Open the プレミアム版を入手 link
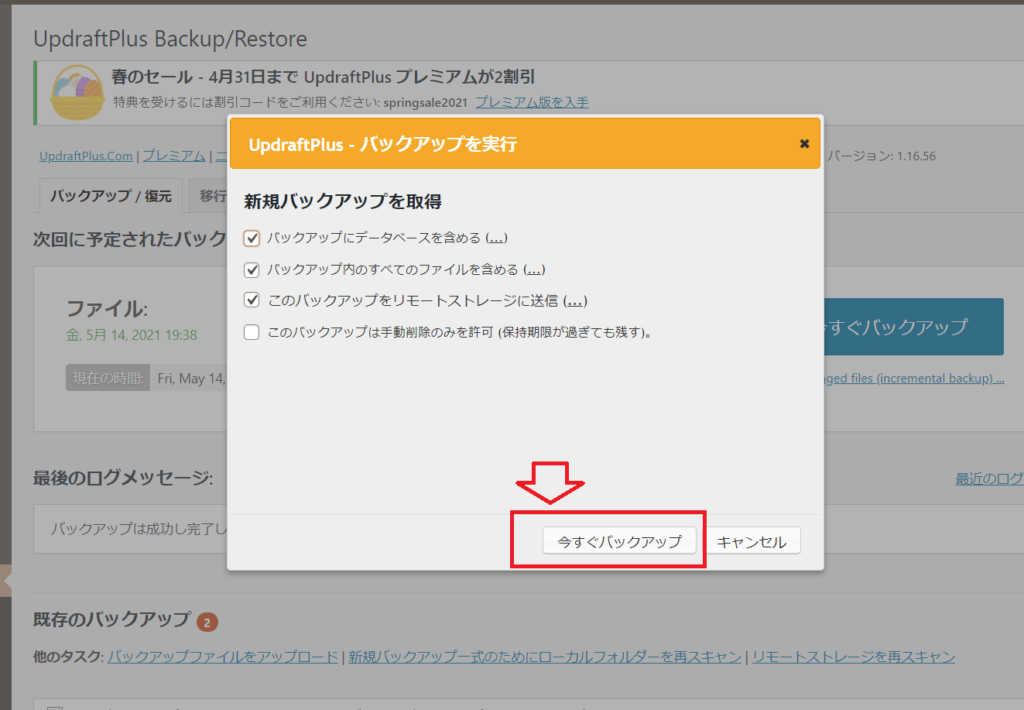The image size is (1024, 710). 531,102
